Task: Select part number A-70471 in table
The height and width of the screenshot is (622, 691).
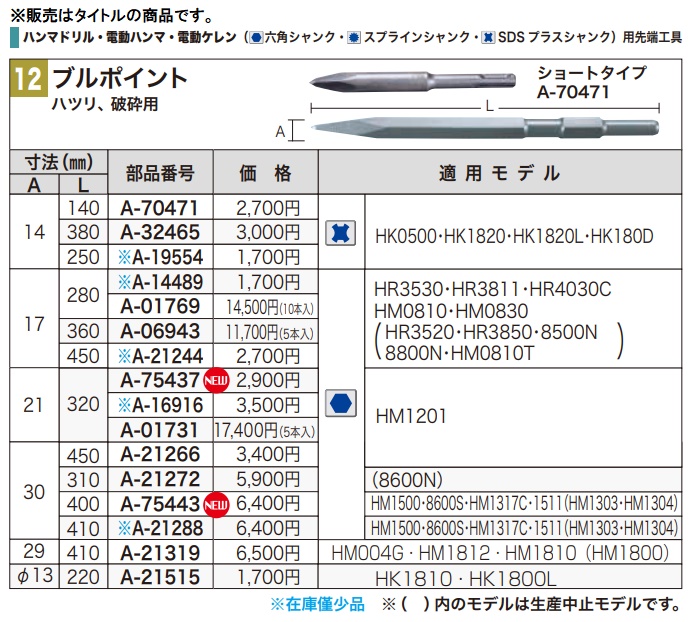Action: coord(160,208)
